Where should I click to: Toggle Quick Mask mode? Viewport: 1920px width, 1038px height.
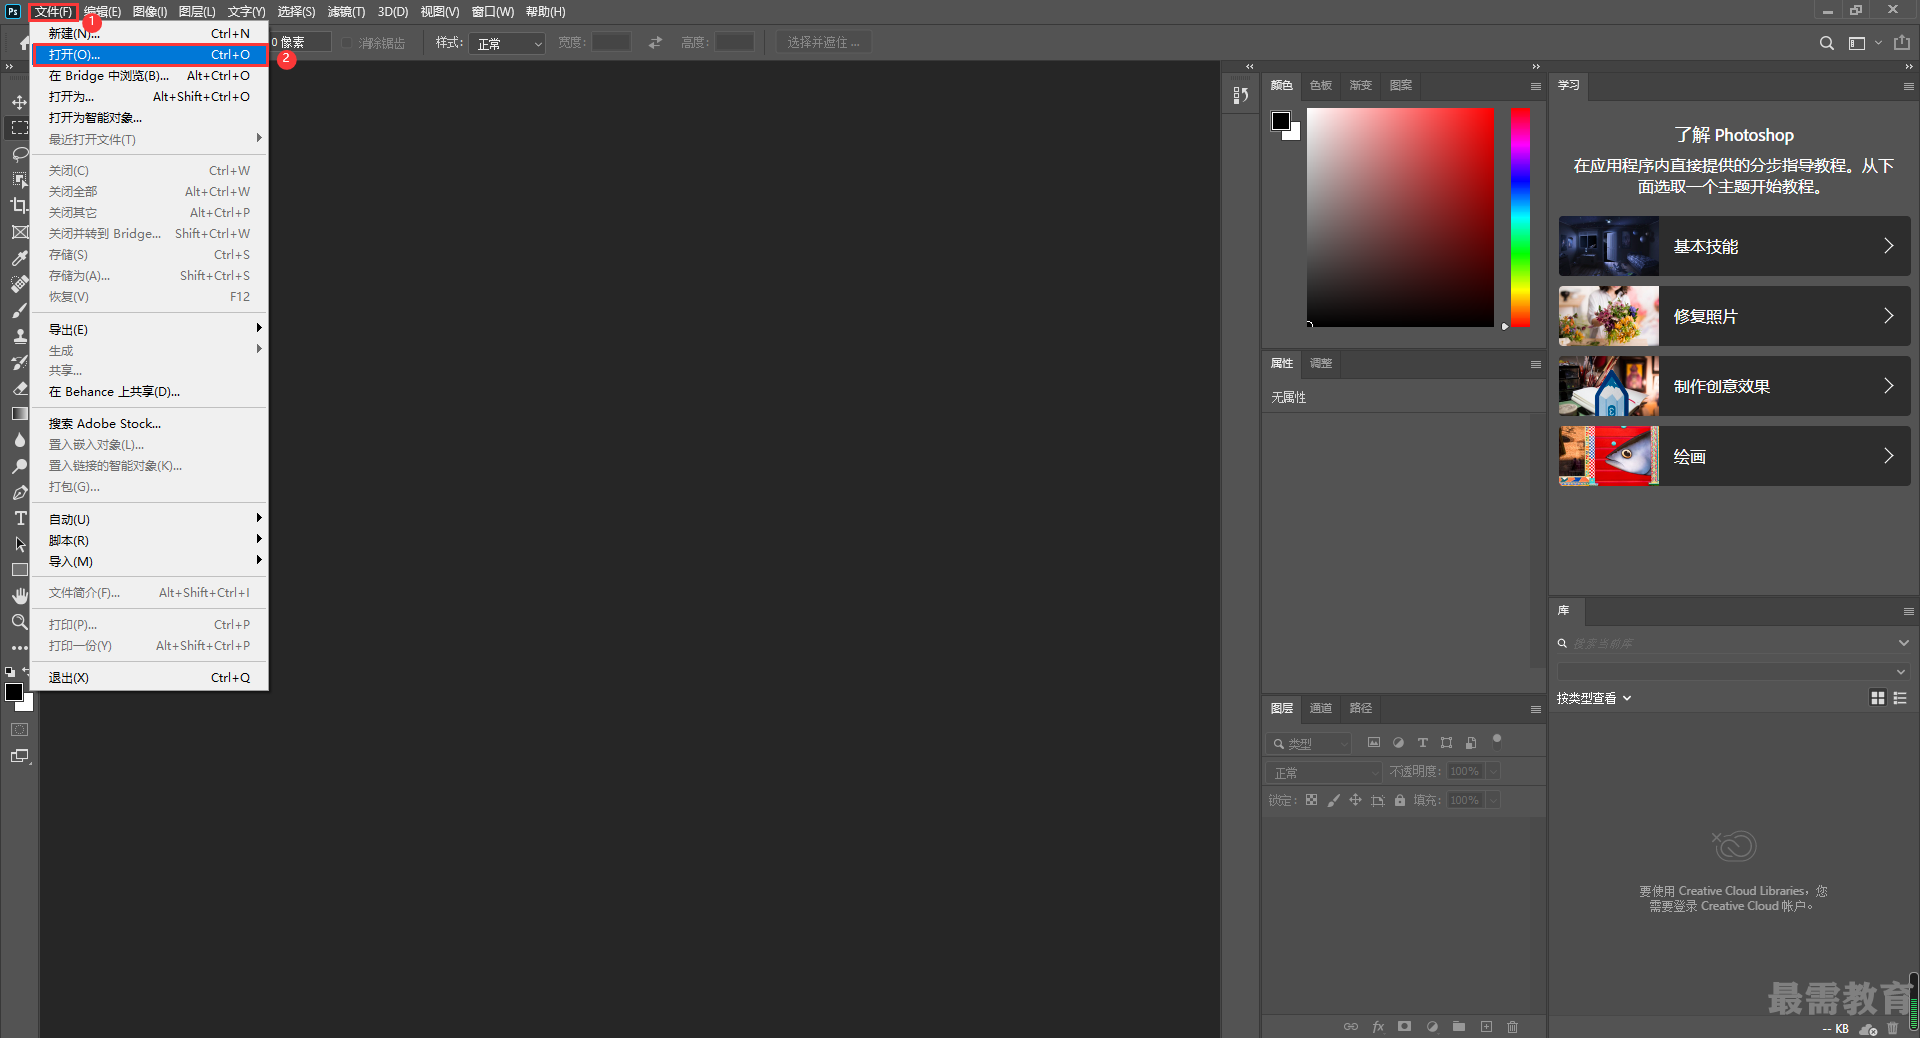(x=19, y=730)
